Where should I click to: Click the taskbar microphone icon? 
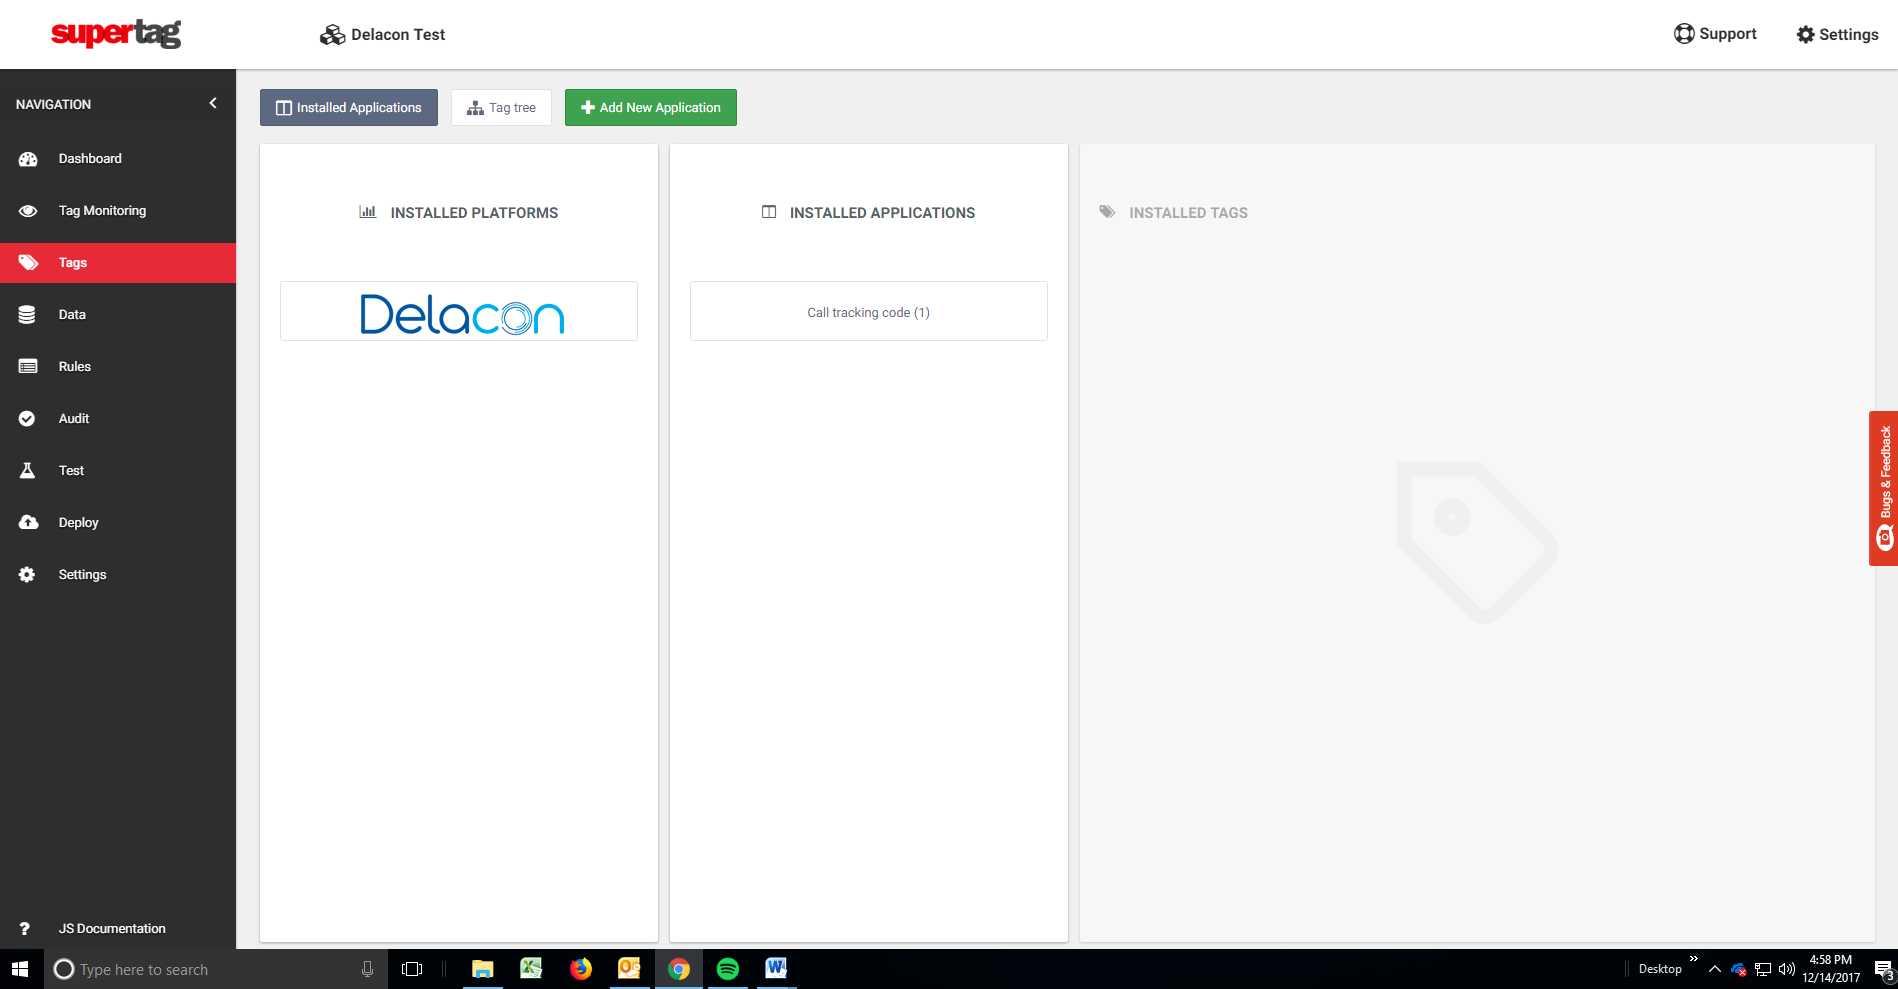(x=367, y=969)
